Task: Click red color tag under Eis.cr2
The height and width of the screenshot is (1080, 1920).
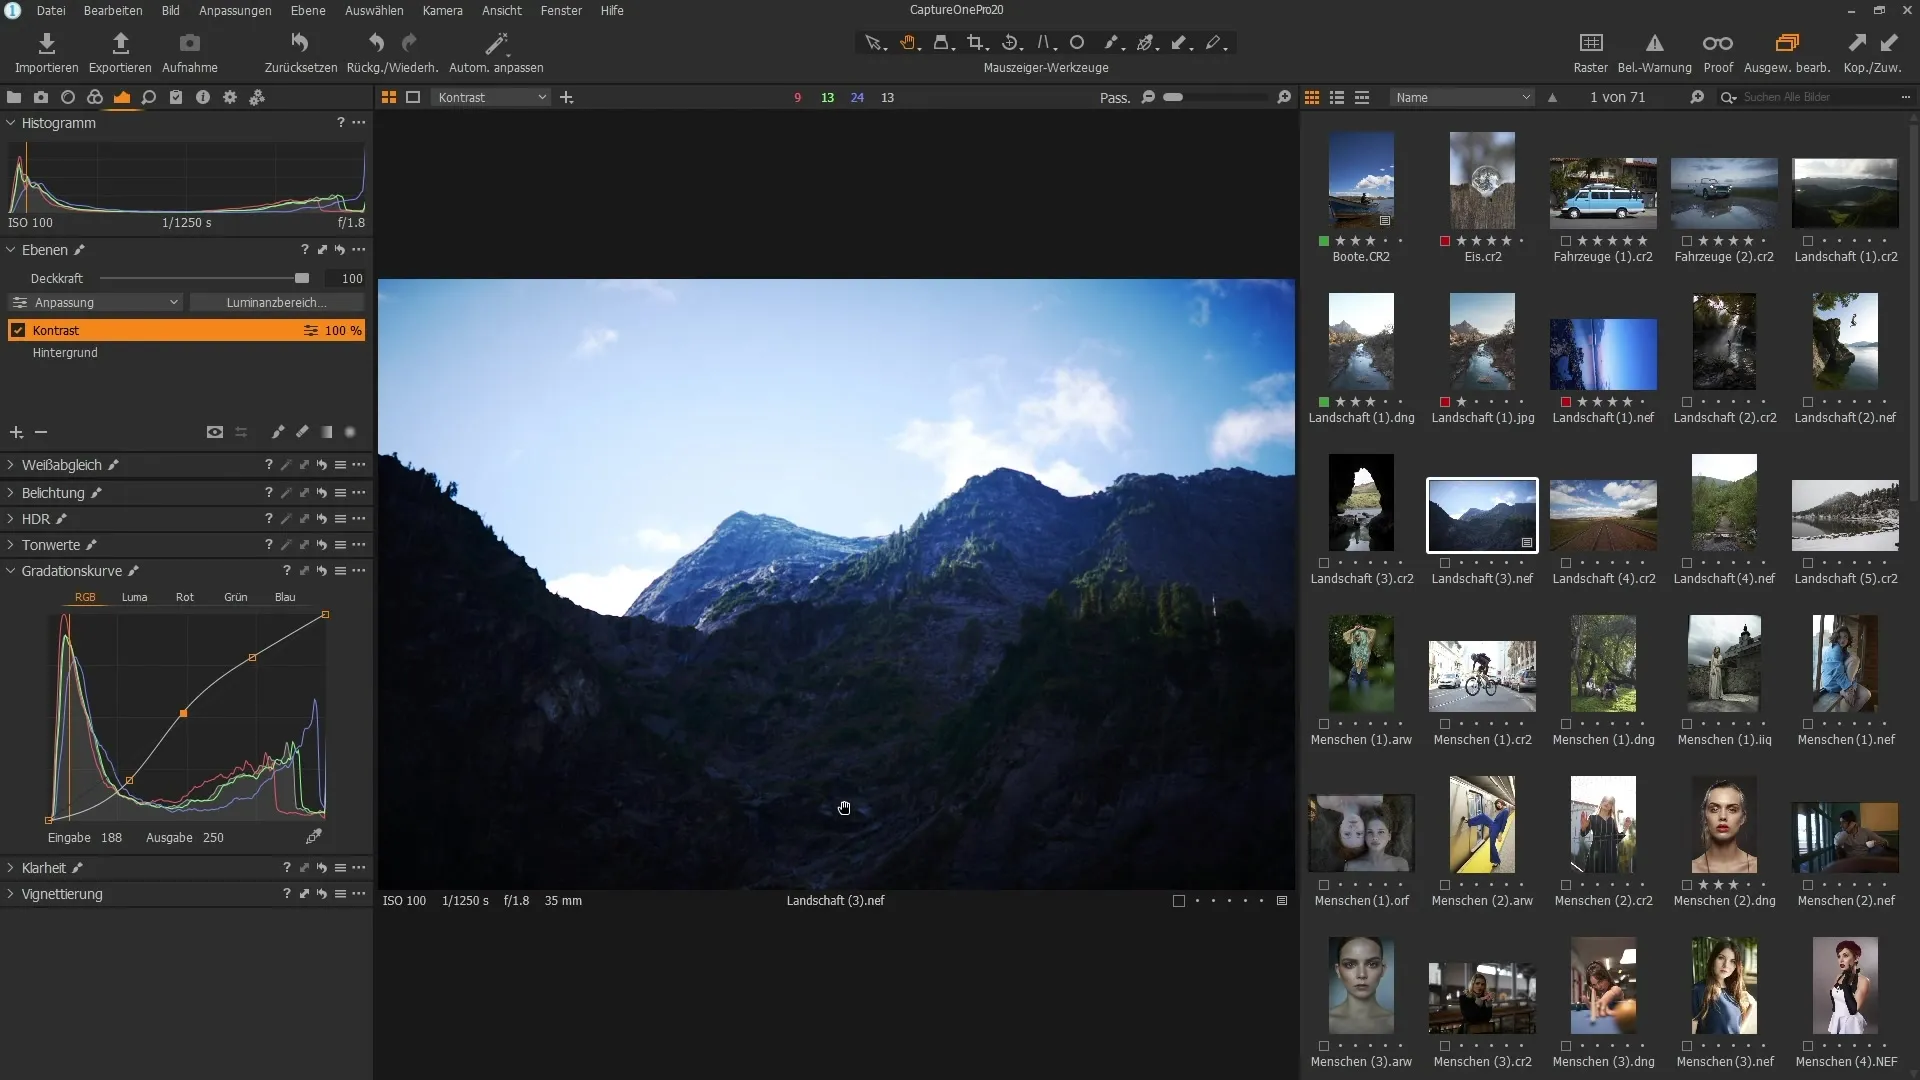Action: pos(1445,241)
